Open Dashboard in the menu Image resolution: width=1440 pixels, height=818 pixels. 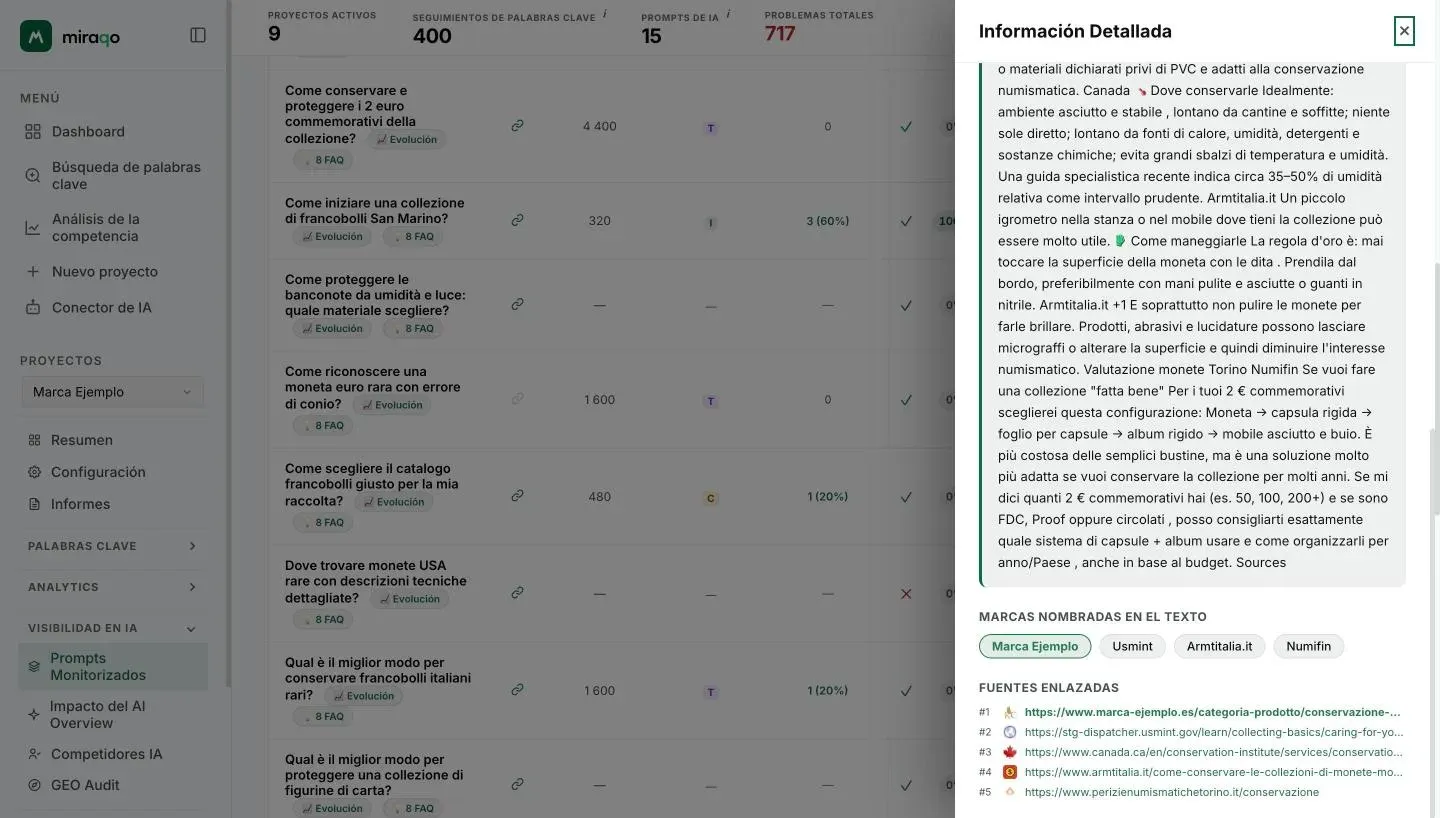(113, 132)
